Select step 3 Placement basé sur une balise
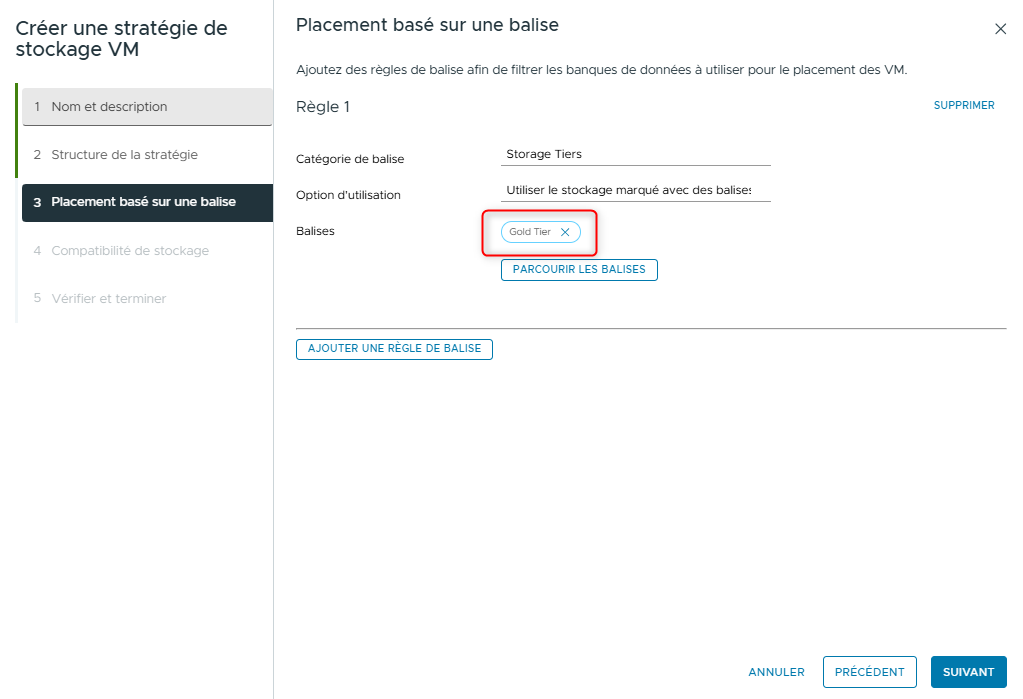1023x699 pixels. (146, 202)
